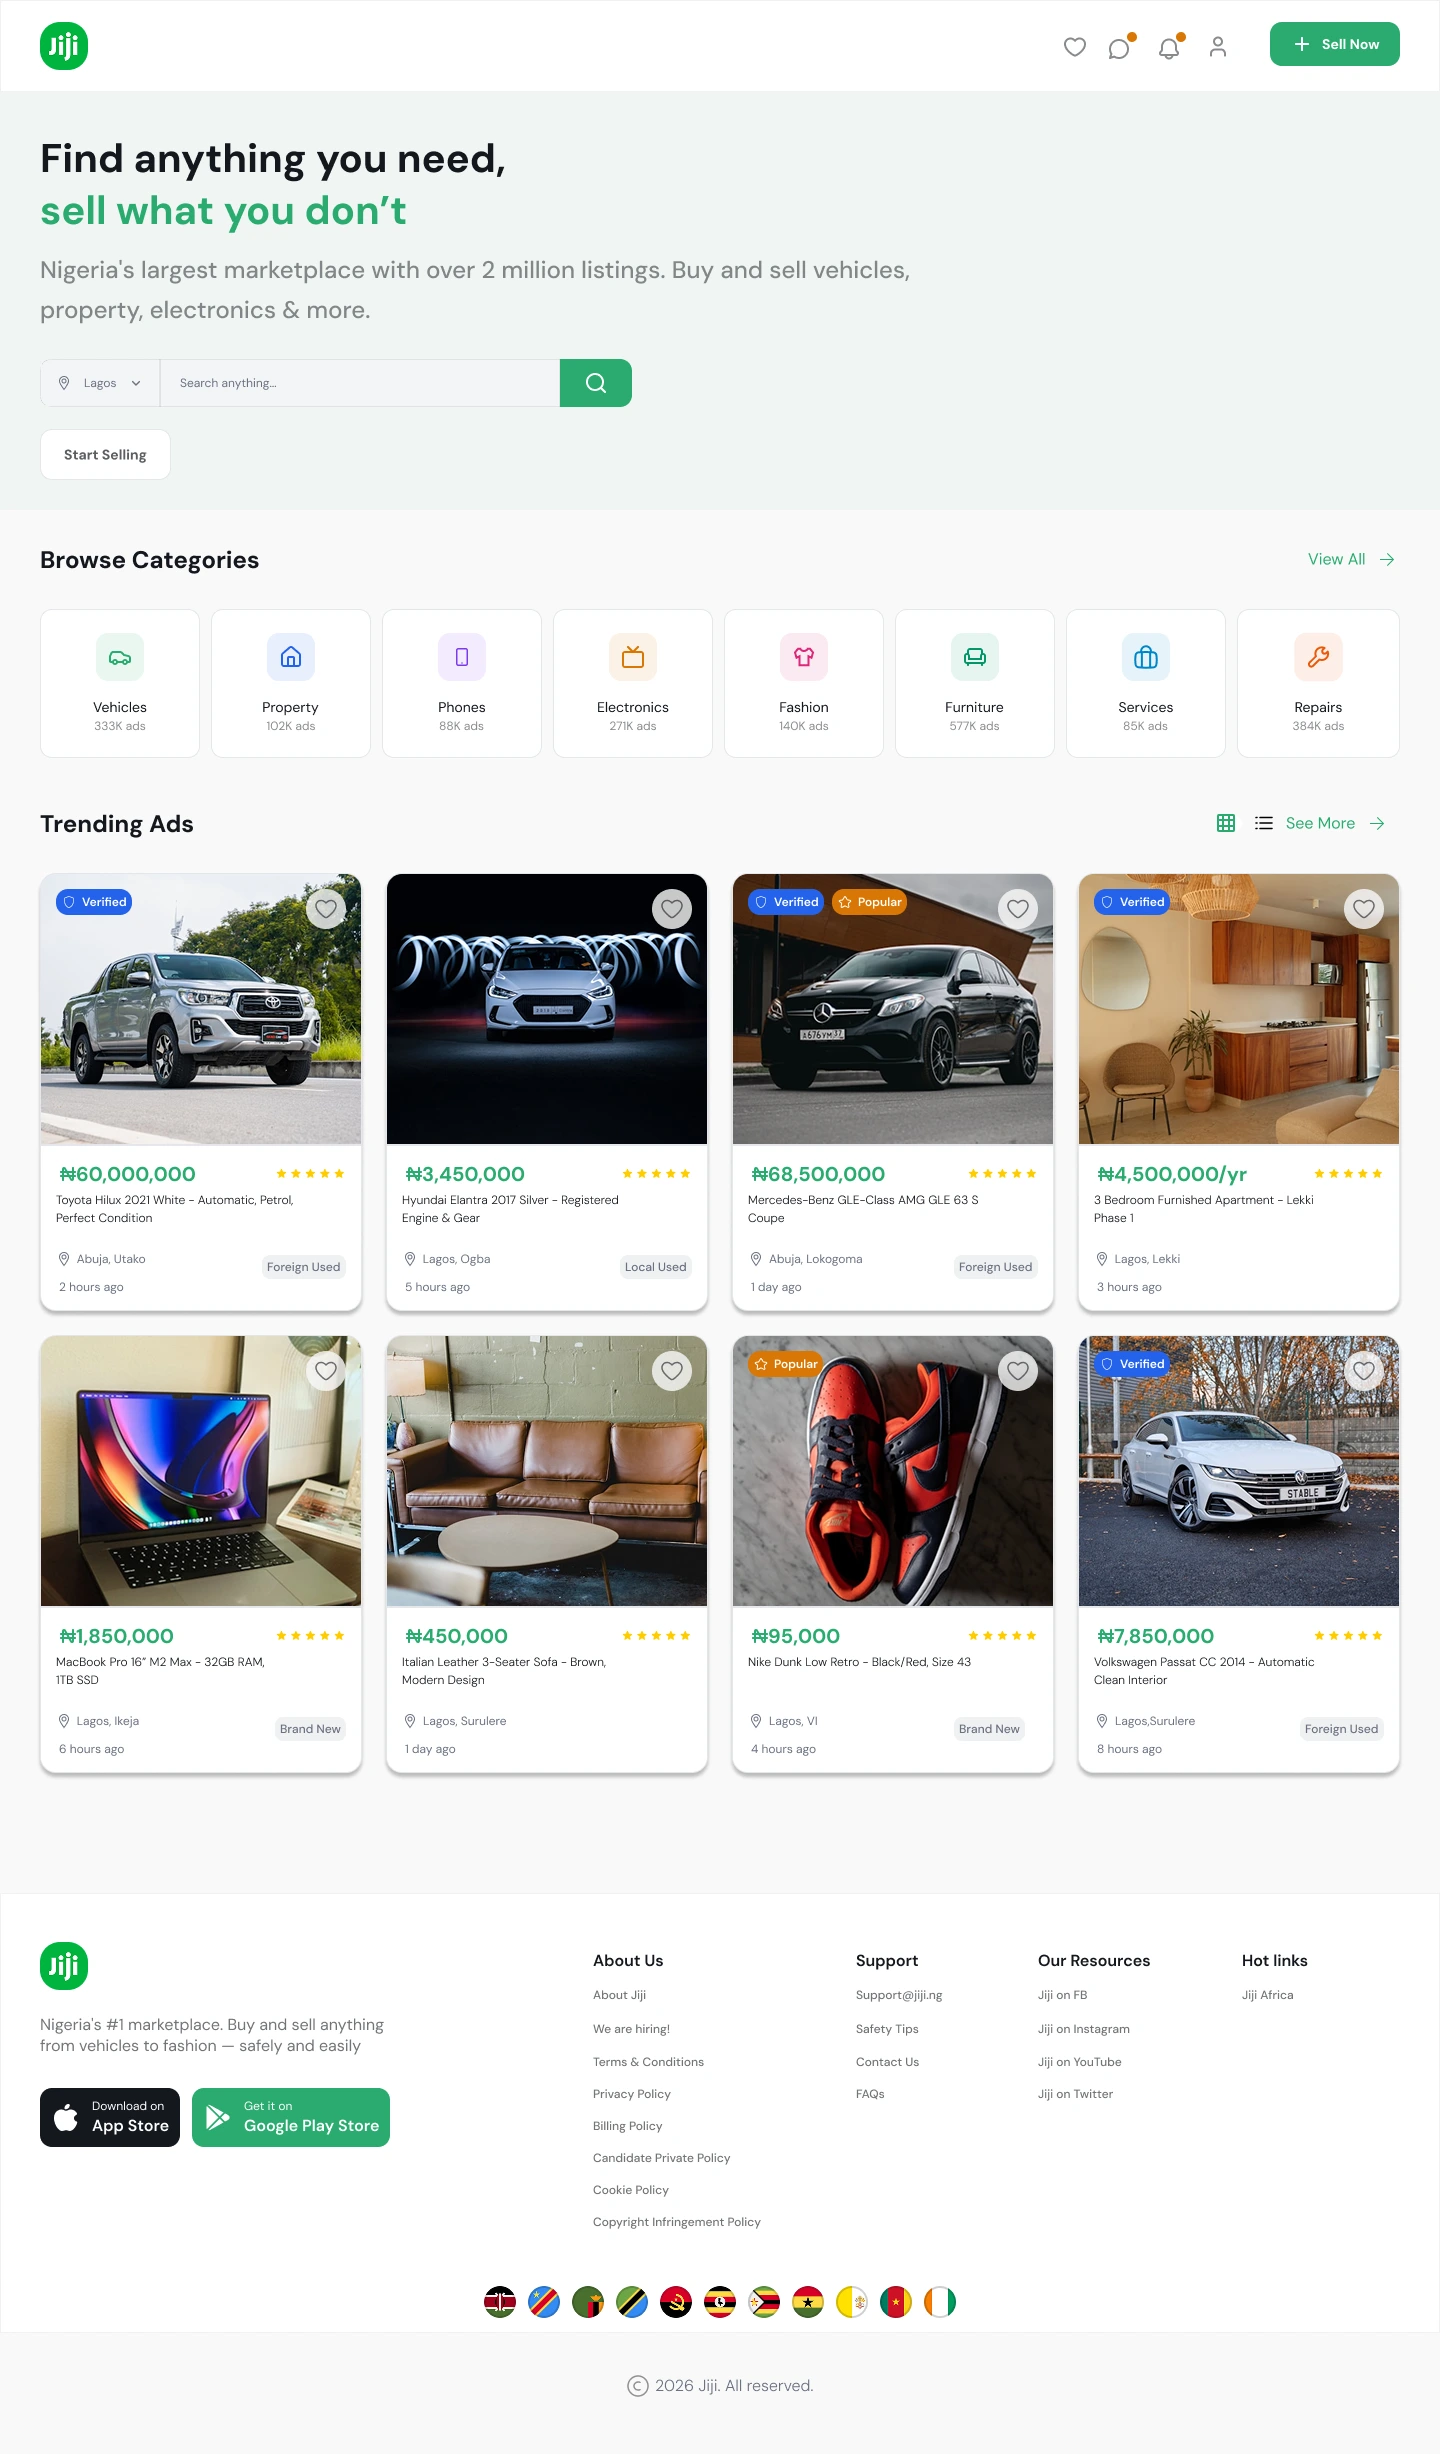Open the user profile icon

[1218, 47]
